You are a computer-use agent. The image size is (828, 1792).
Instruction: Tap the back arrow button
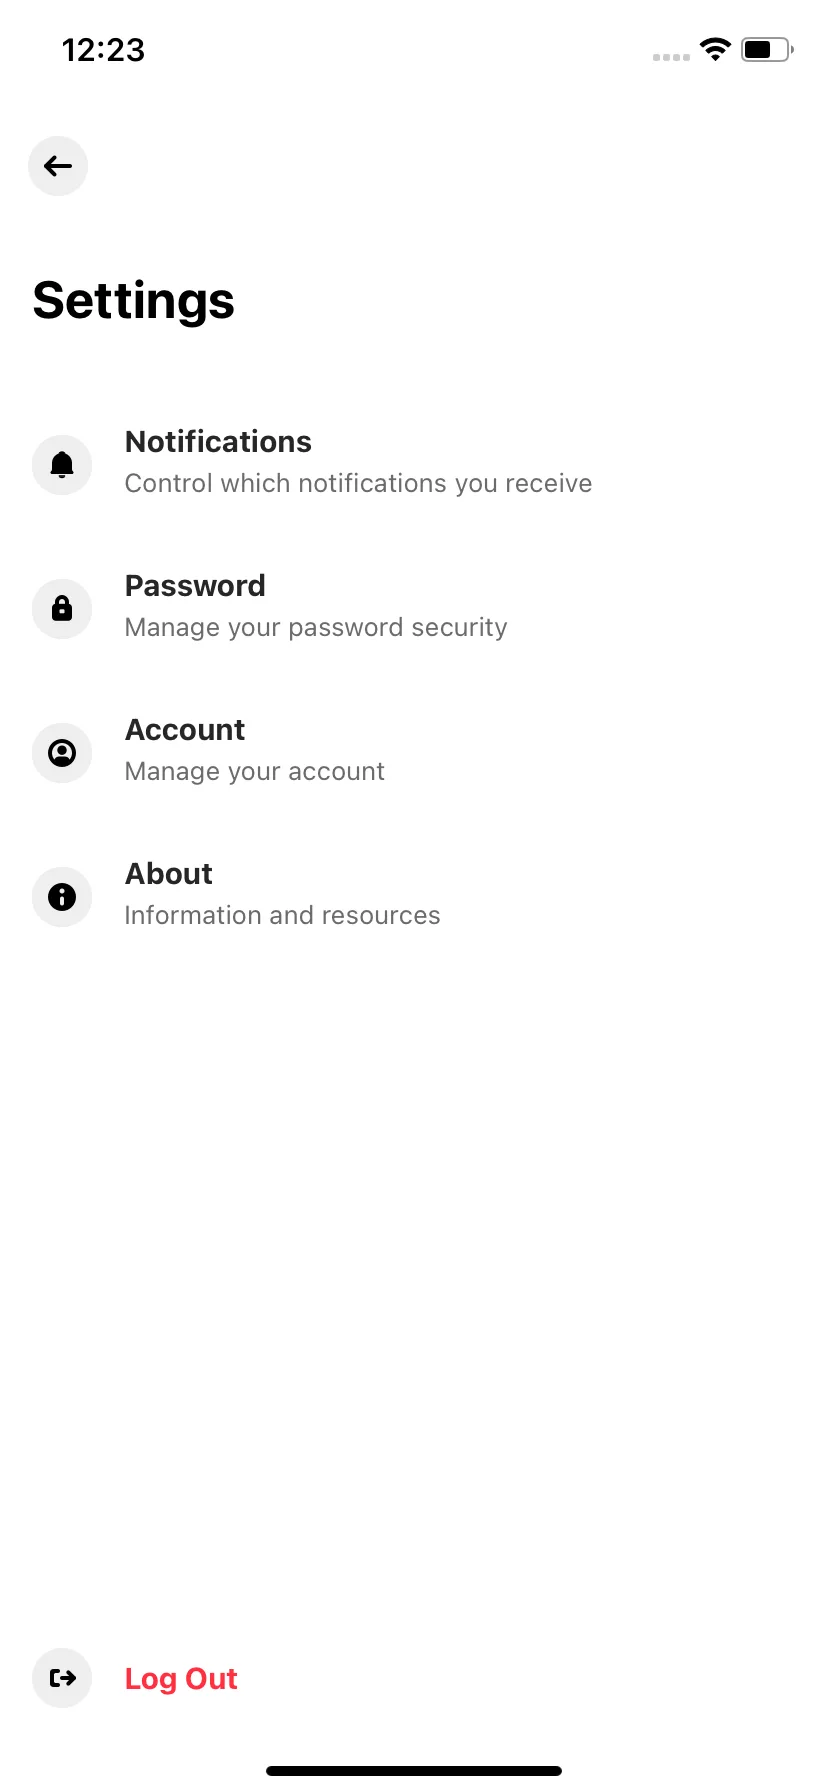pos(58,166)
